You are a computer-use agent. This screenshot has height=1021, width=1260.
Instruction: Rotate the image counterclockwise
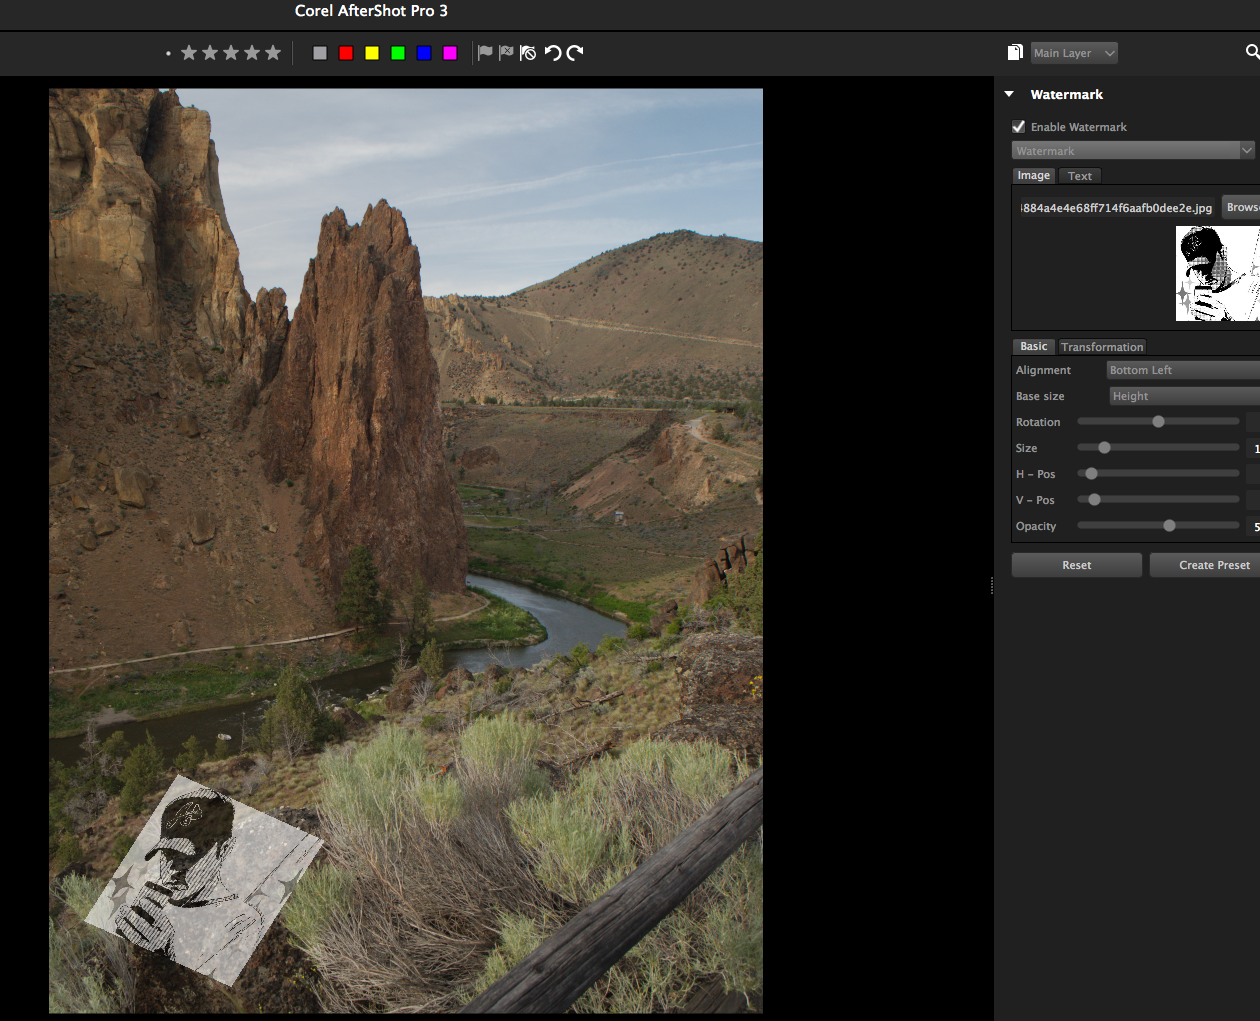pos(552,53)
